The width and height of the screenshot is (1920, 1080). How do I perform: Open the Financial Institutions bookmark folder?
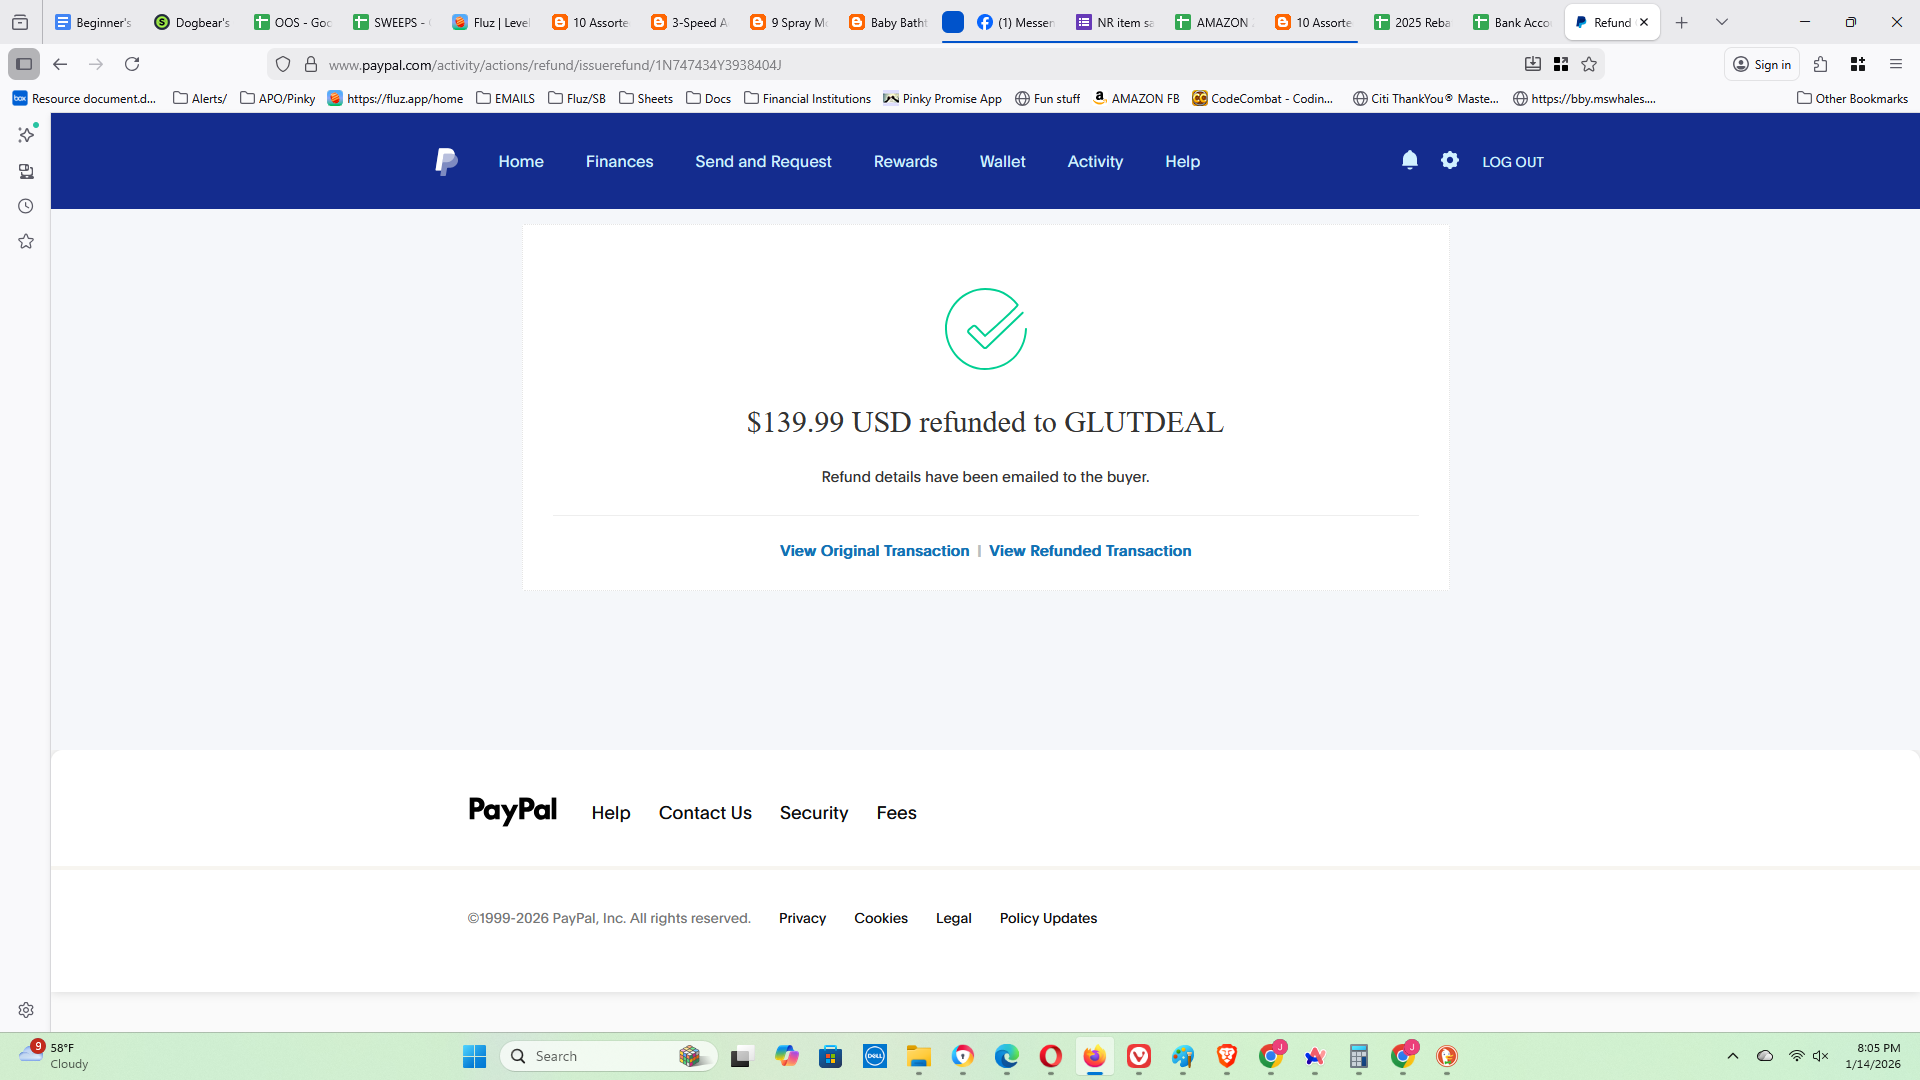click(807, 98)
